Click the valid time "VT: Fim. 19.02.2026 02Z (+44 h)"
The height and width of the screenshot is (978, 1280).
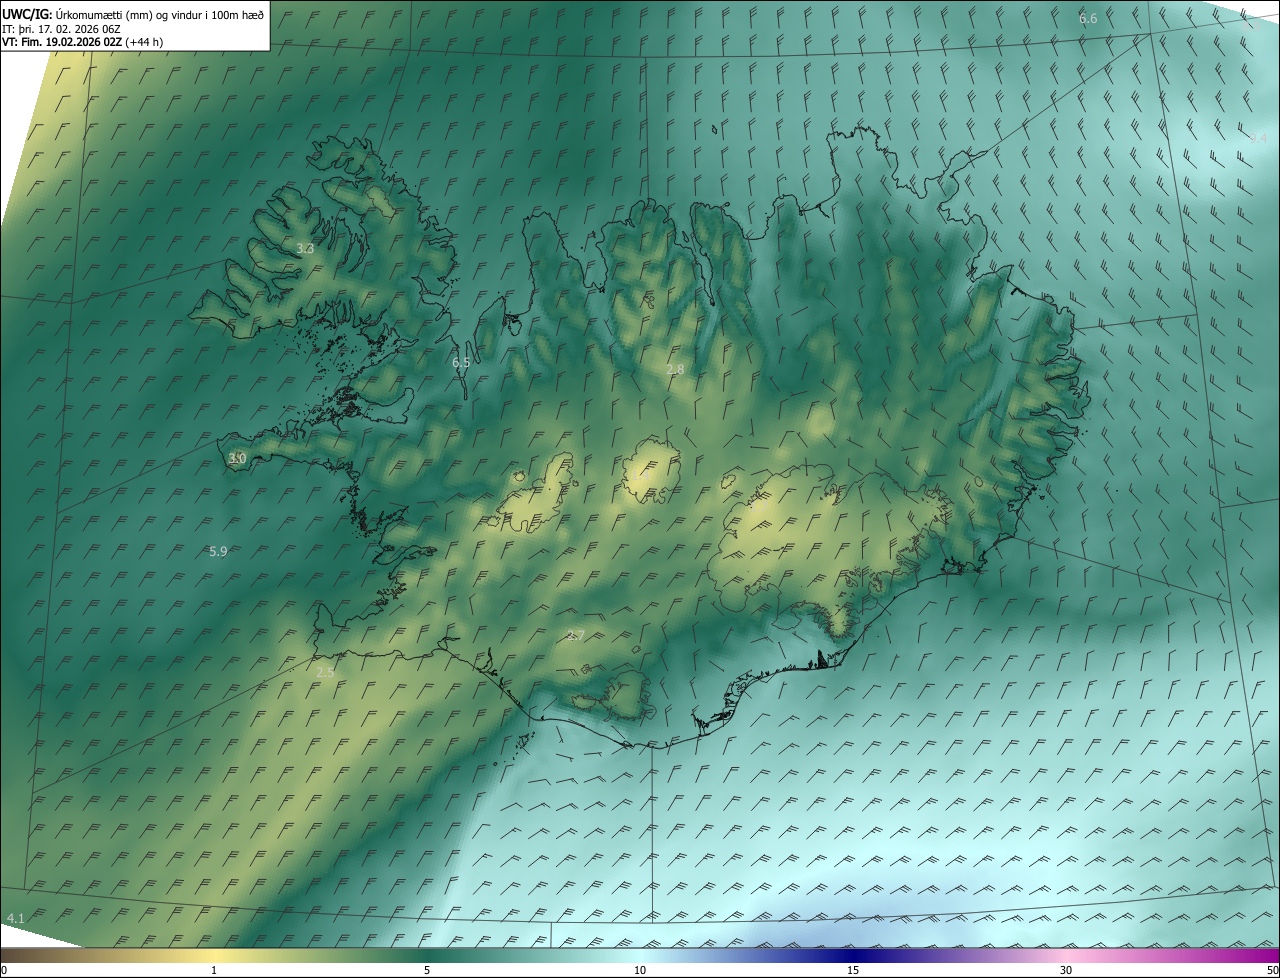pyautogui.click(x=82, y=42)
